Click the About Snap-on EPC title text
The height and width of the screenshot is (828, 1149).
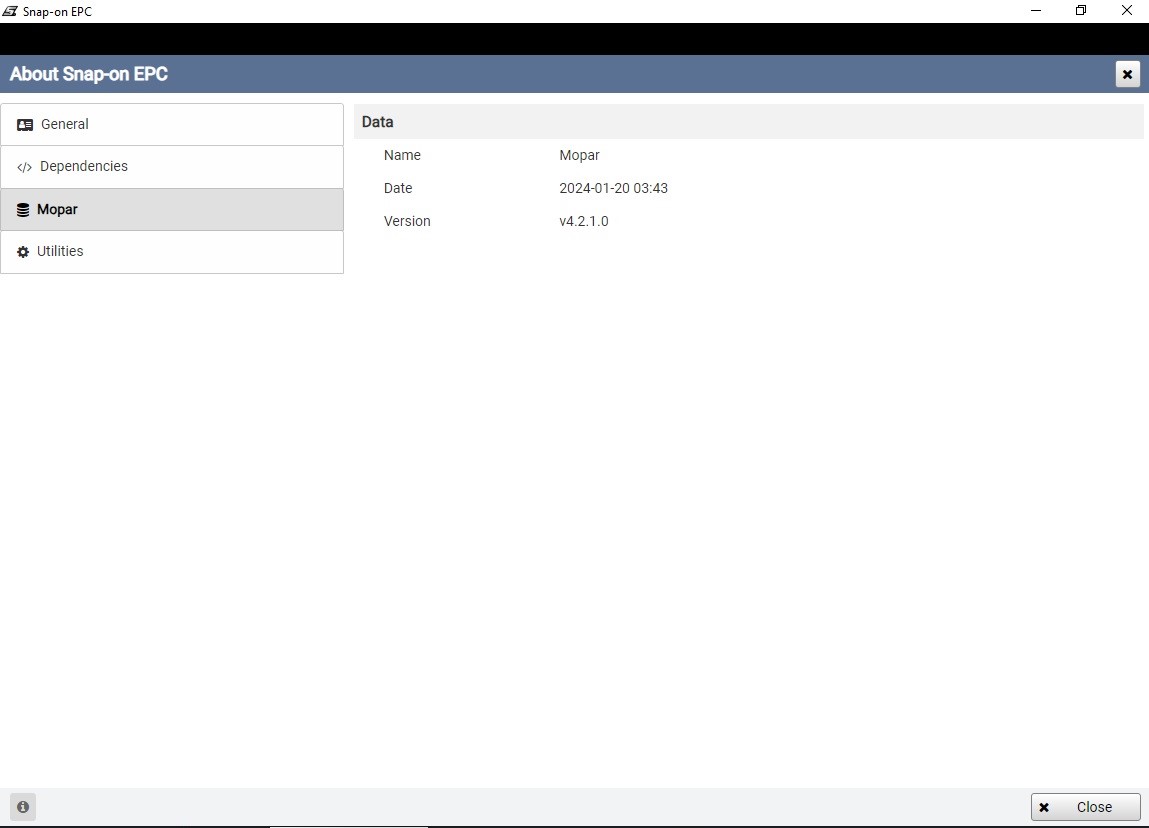[89, 74]
